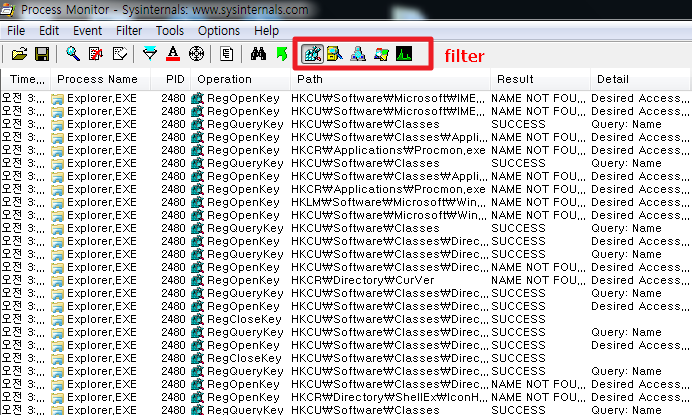The width and height of the screenshot is (692, 415).
Task: Click the Process Monitor title bar icon
Action: pos(8,9)
